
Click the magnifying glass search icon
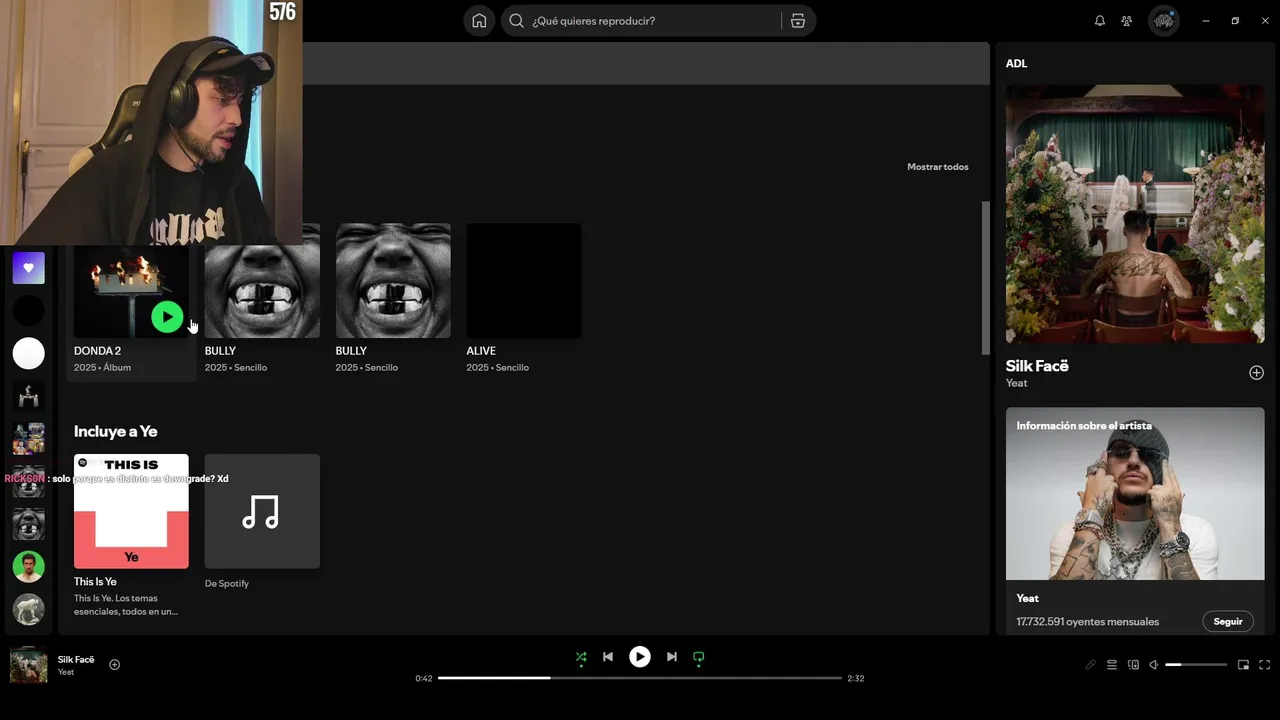[516, 21]
